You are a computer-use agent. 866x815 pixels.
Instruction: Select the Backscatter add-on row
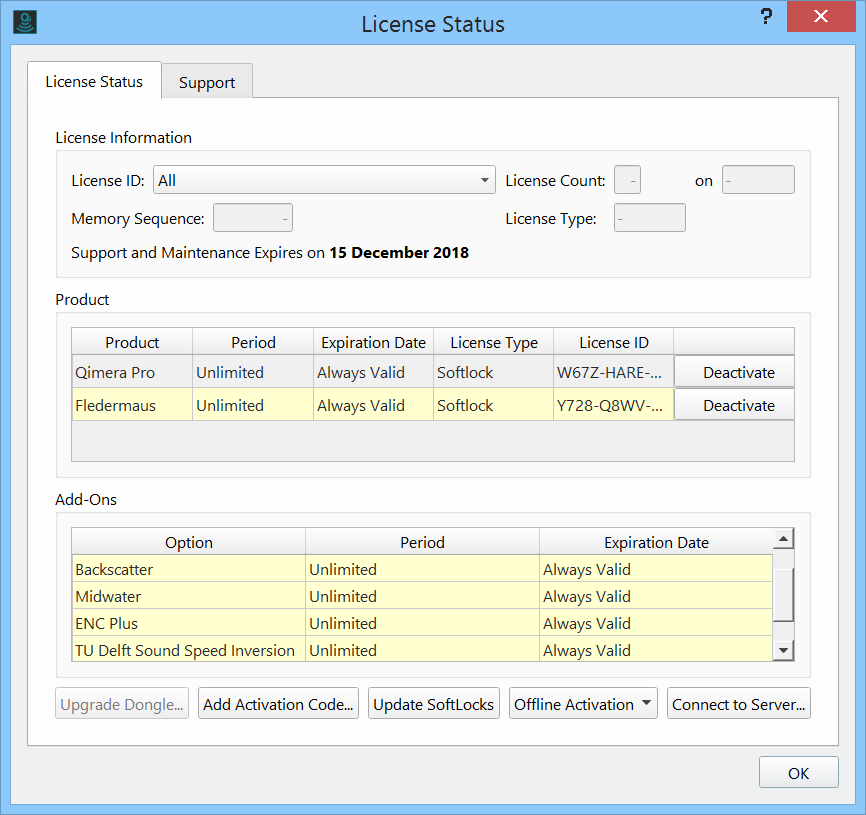click(188, 570)
